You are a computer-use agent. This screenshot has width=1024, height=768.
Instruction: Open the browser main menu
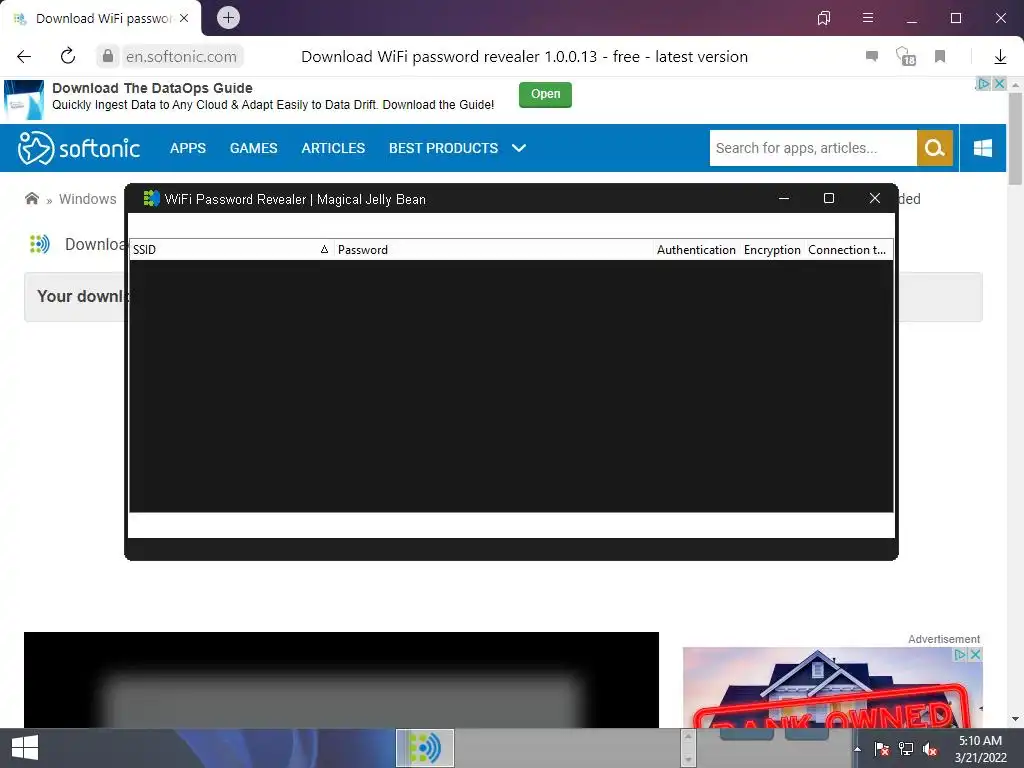868,18
